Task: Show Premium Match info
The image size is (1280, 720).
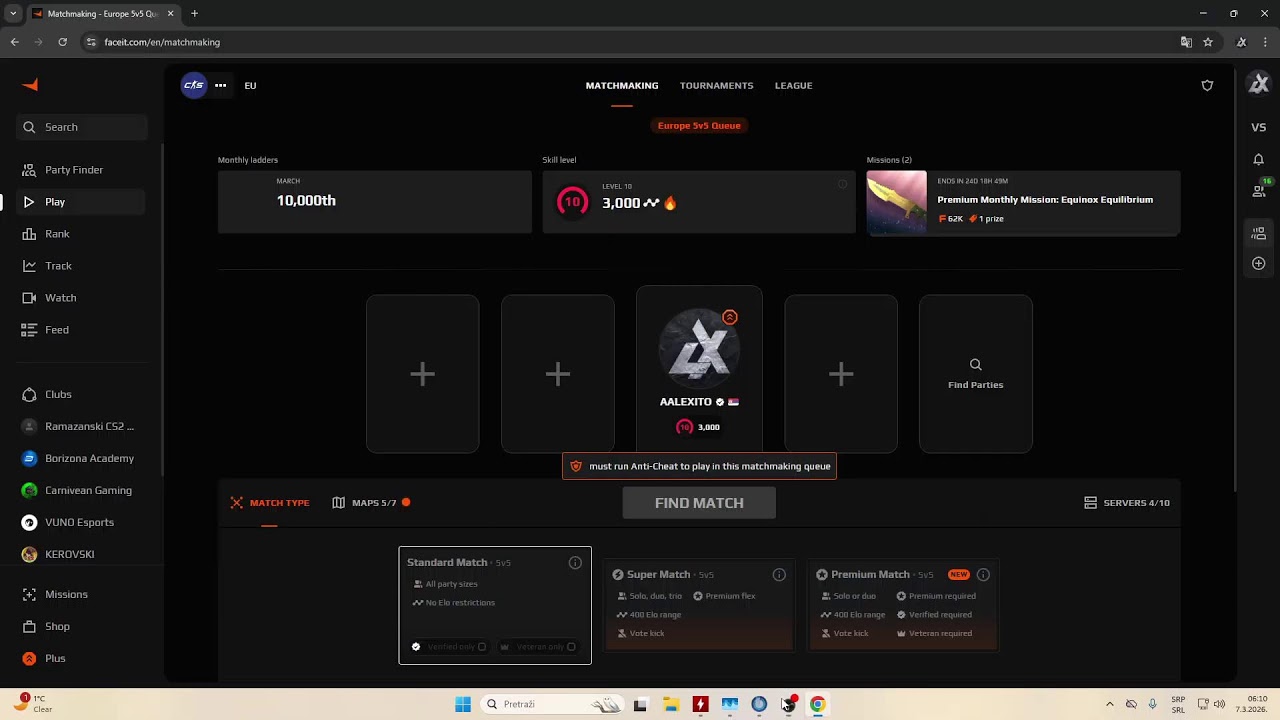Action: pos(983,575)
